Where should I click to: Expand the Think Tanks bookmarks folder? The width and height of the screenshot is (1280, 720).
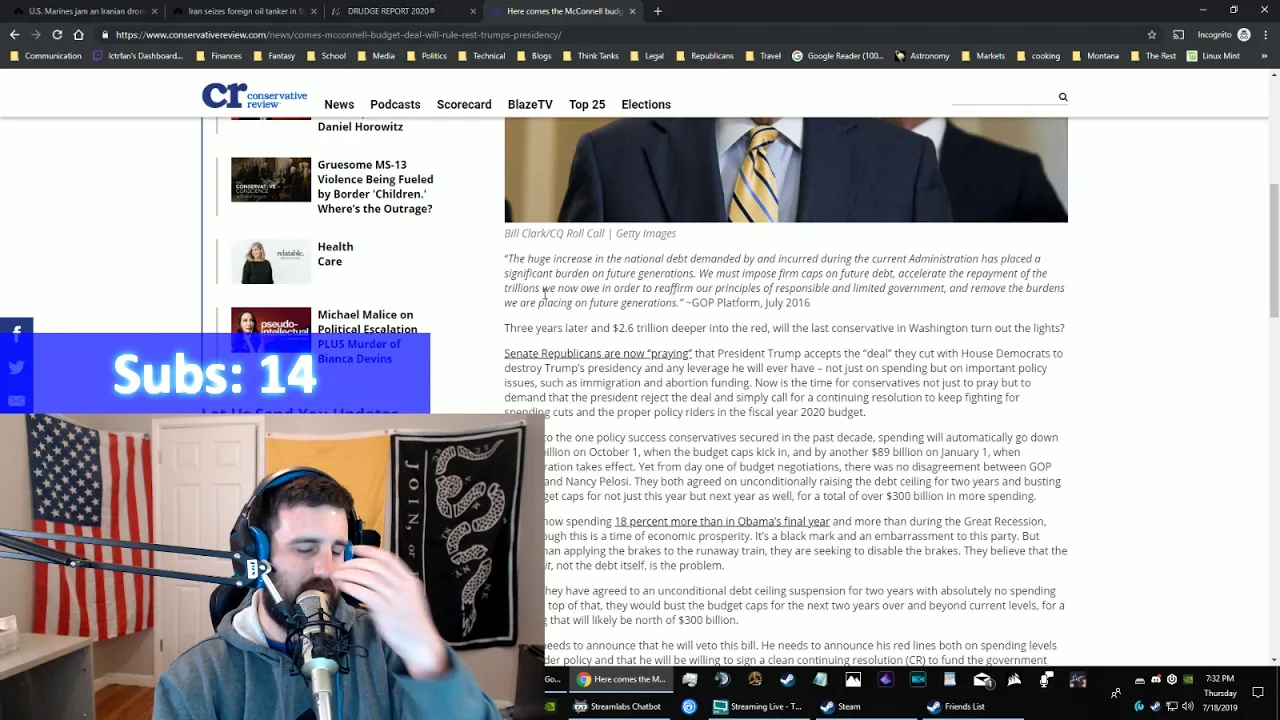[590, 56]
